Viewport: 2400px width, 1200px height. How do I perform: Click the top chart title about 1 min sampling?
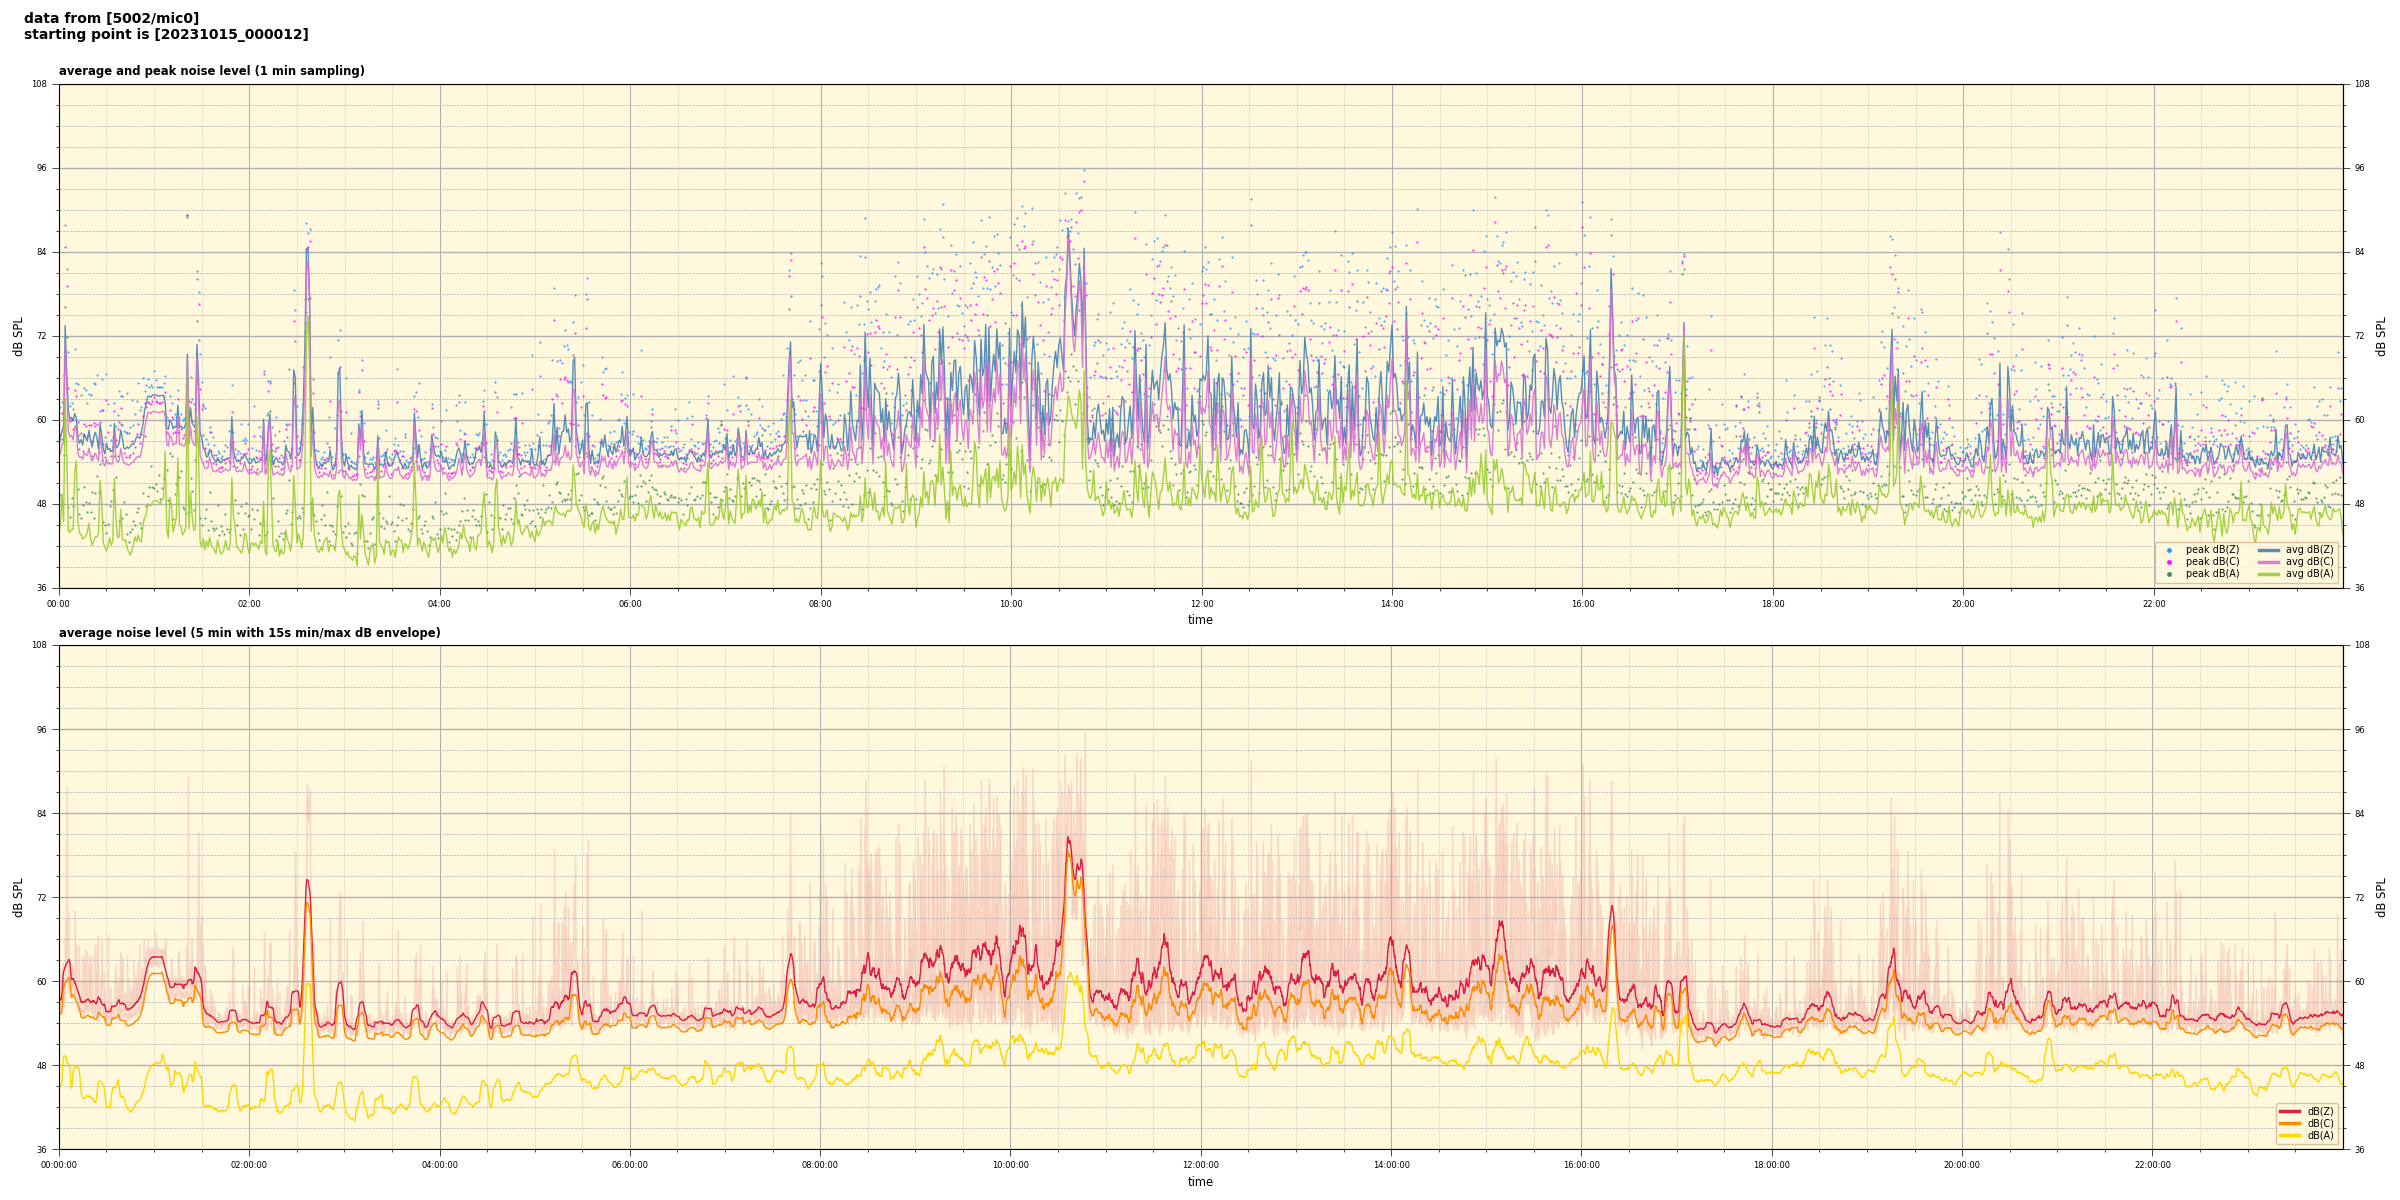coord(211,71)
